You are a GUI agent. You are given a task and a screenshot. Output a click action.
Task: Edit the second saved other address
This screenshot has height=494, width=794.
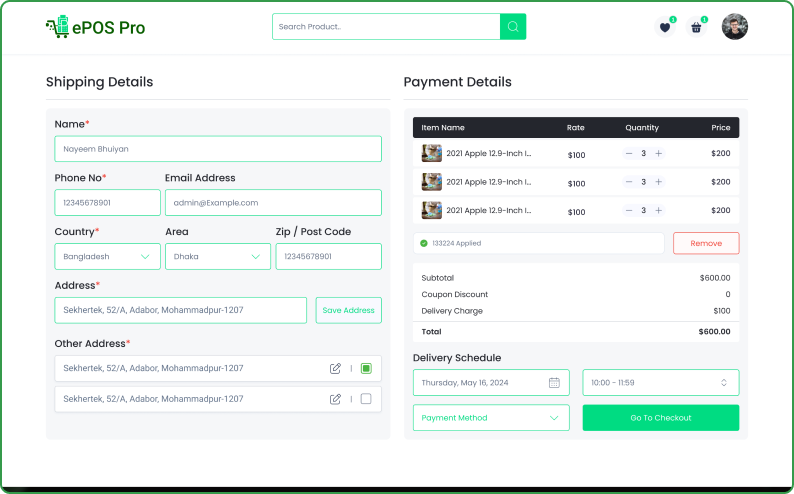tap(335, 399)
